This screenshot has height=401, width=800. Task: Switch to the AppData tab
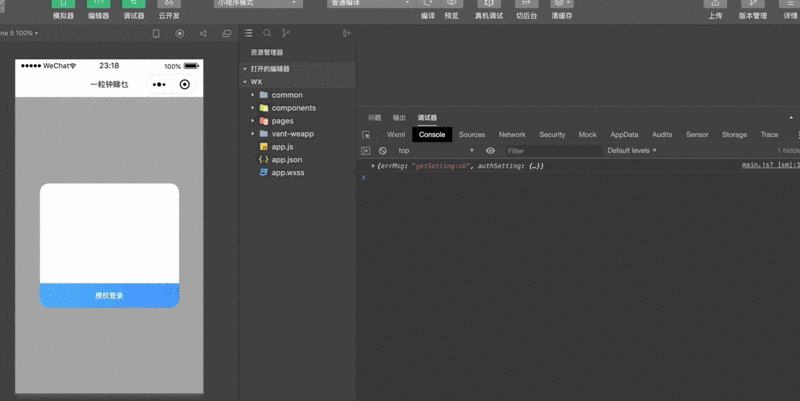point(624,134)
